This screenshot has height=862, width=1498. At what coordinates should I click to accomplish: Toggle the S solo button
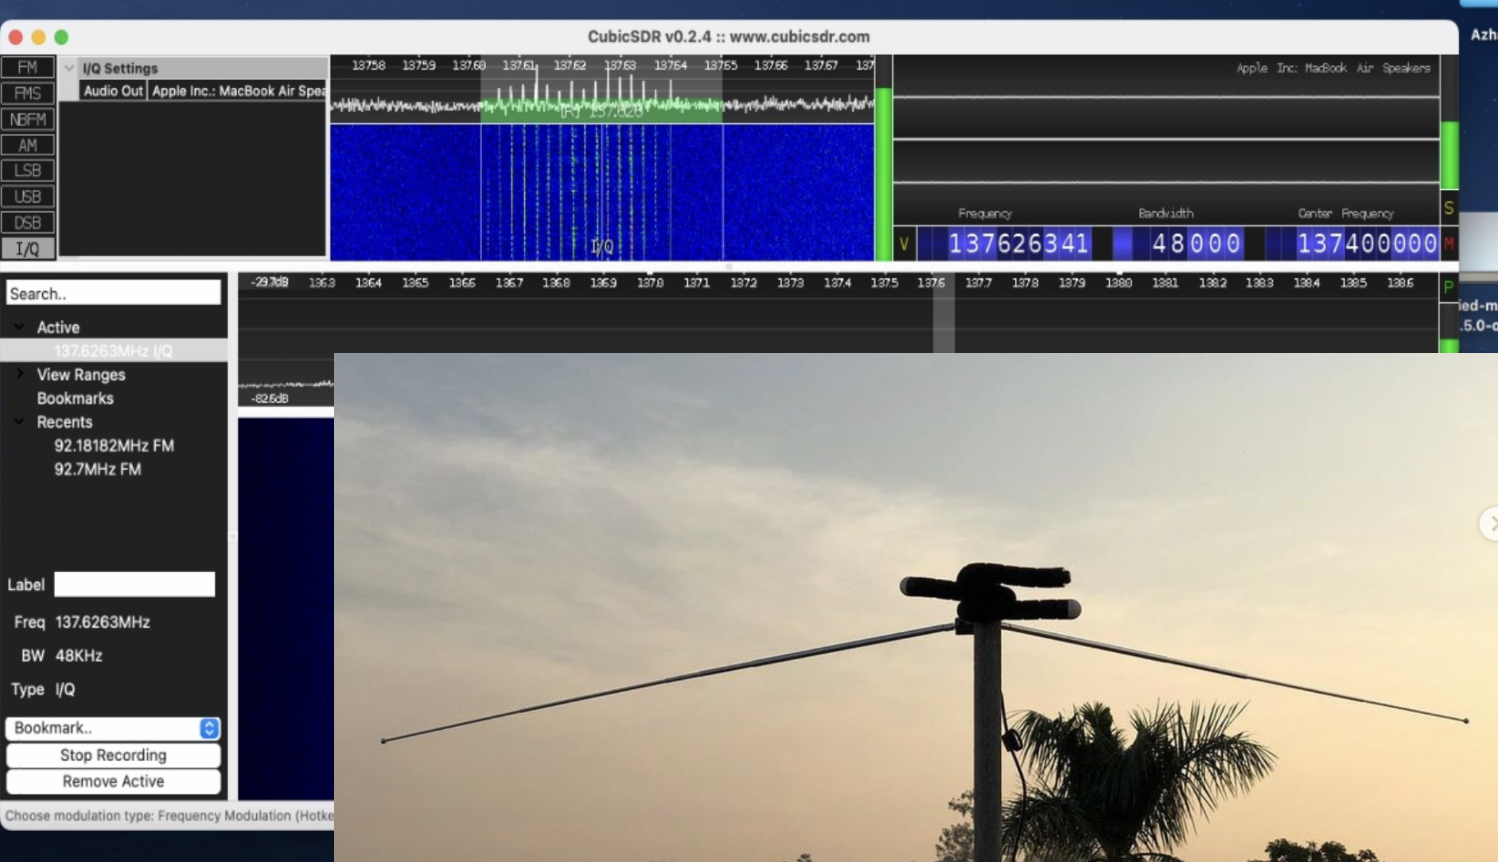coord(1449,208)
